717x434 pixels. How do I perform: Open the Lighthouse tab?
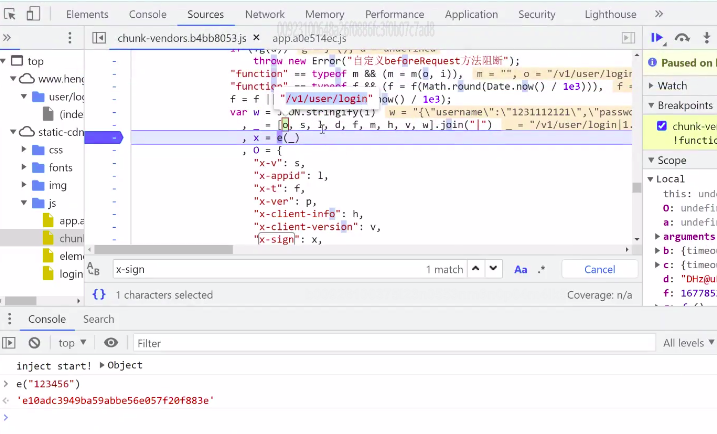tap(610, 14)
